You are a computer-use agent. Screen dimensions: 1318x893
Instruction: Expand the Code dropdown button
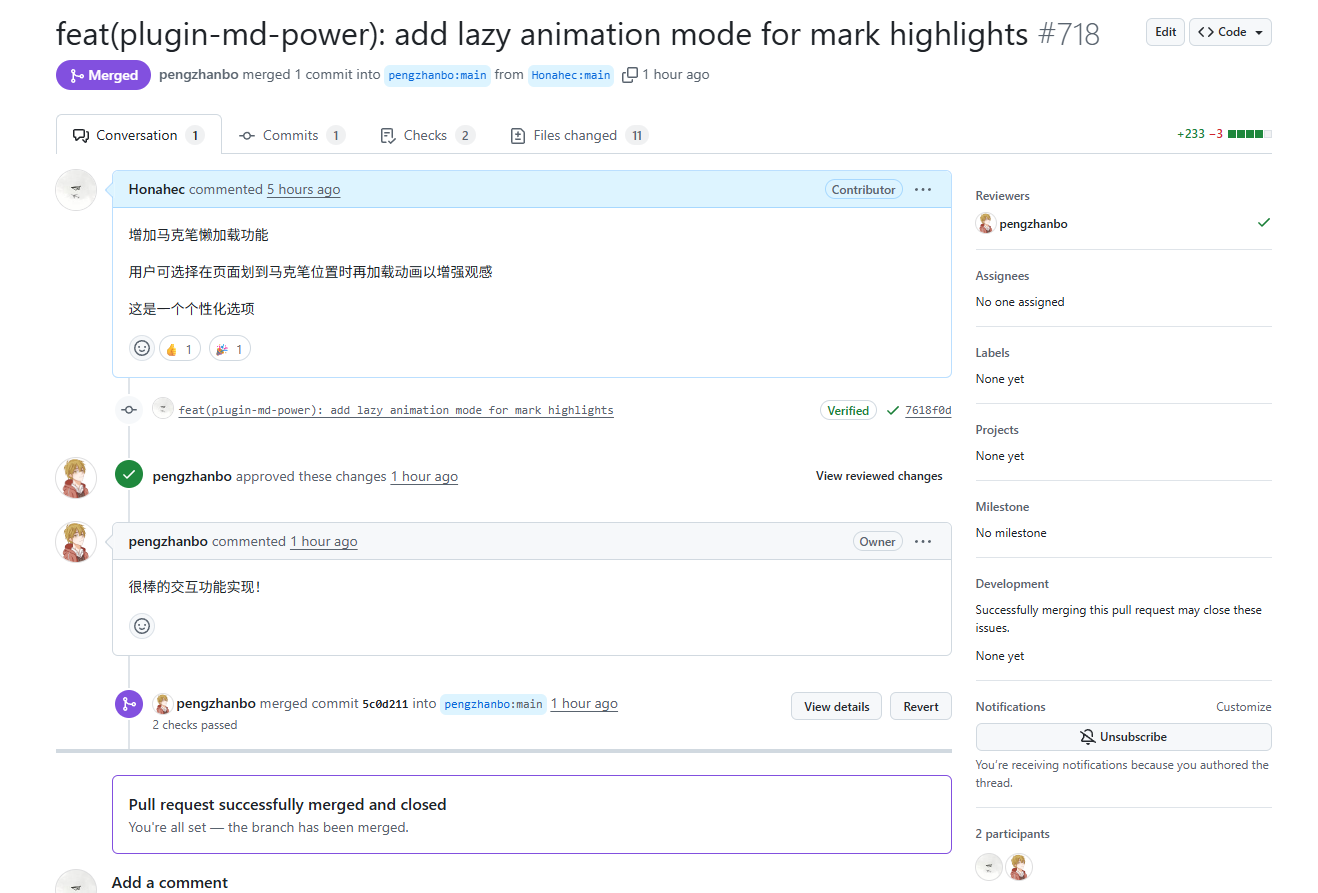[1230, 32]
